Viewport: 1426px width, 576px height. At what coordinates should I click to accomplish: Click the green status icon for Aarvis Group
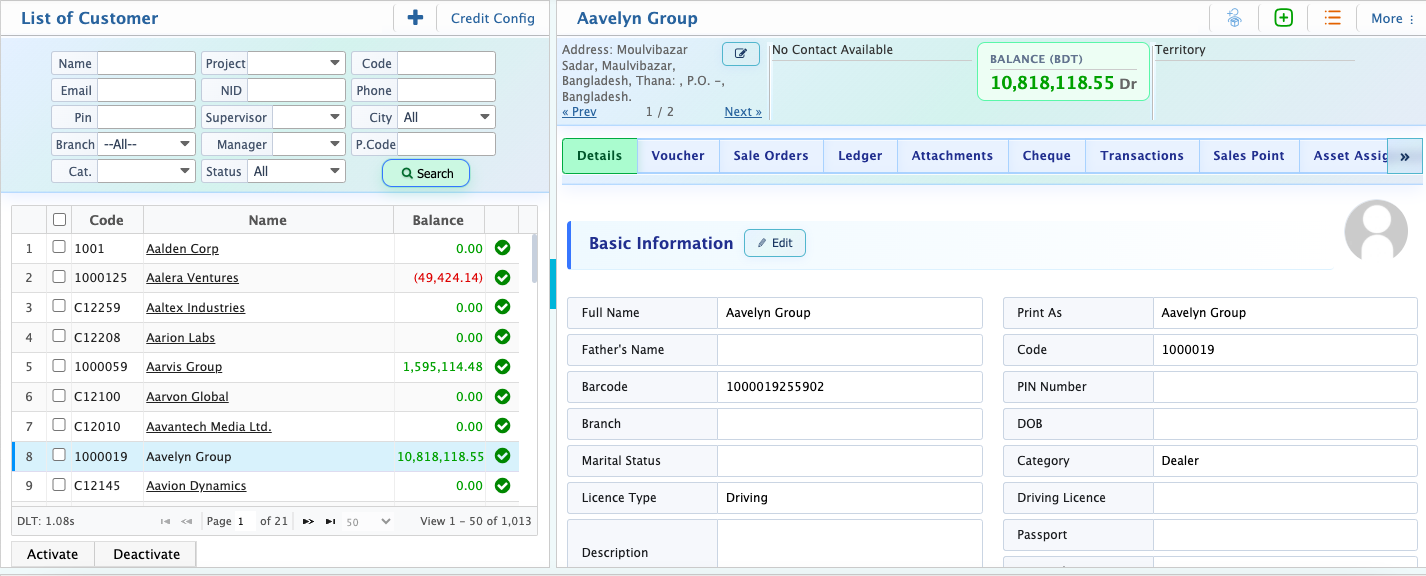click(x=502, y=367)
